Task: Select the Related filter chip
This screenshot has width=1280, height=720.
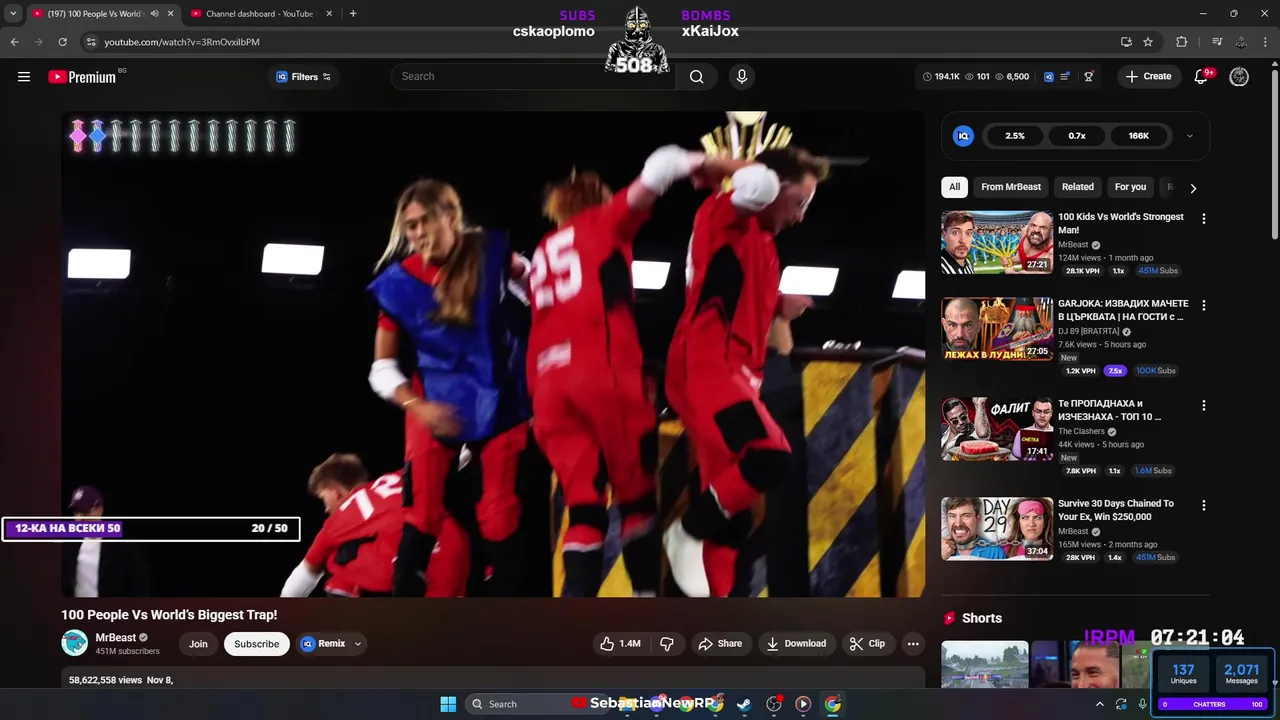Action: pos(1078,187)
